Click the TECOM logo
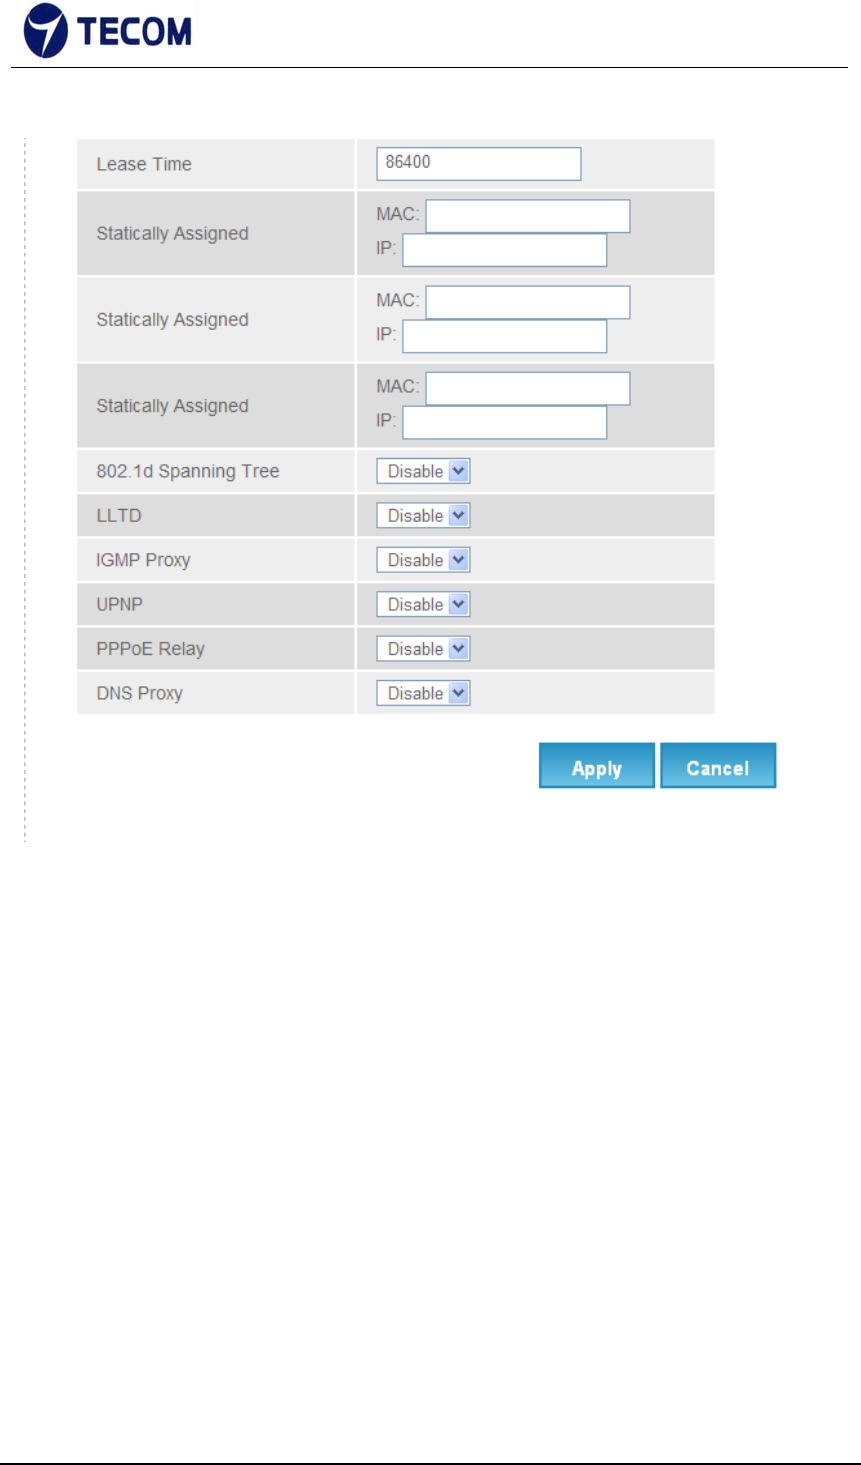The image size is (861, 1465). (x=108, y=31)
